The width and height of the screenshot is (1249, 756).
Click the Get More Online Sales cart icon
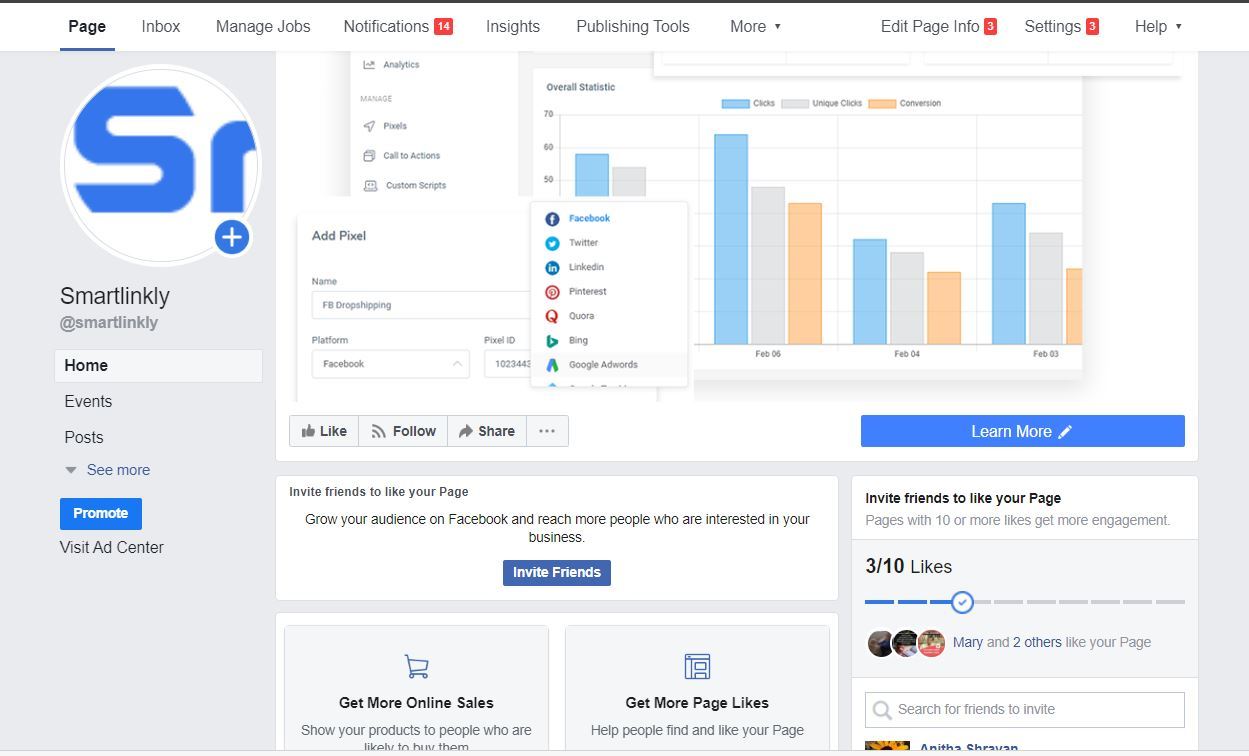tap(416, 666)
